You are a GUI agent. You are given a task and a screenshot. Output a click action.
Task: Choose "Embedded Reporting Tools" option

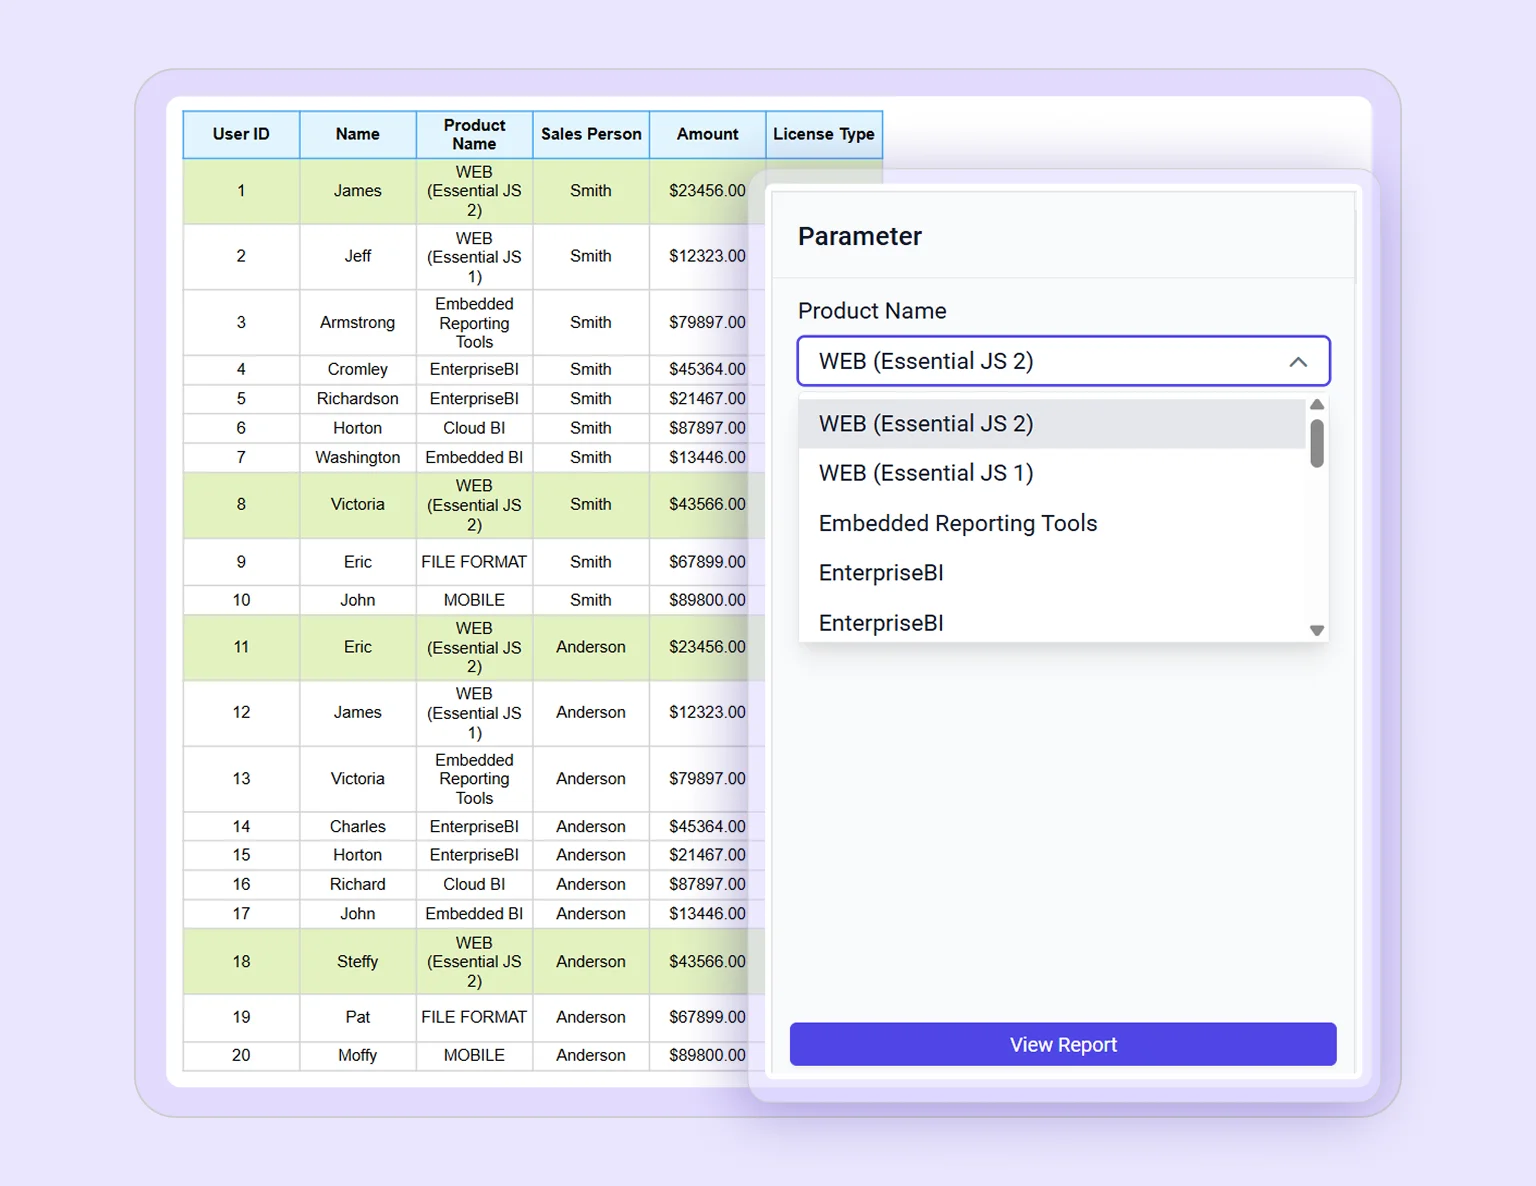point(957,523)
